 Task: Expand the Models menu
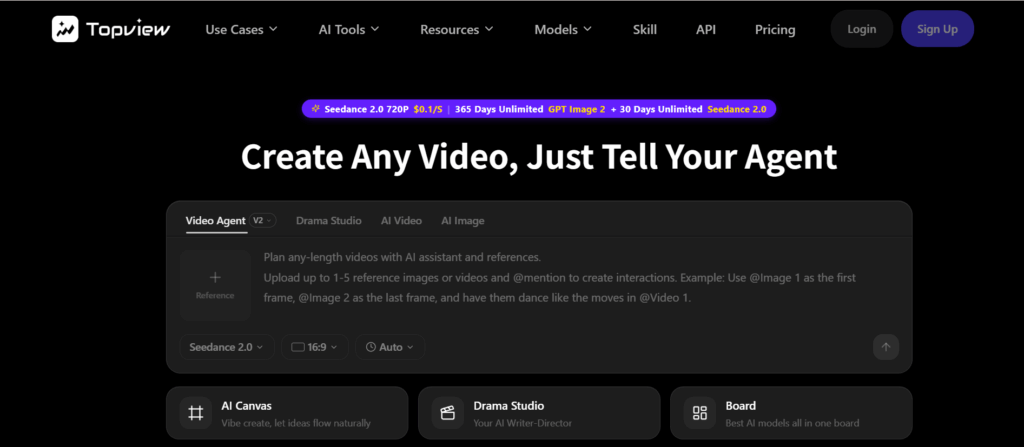pos(563,29)
